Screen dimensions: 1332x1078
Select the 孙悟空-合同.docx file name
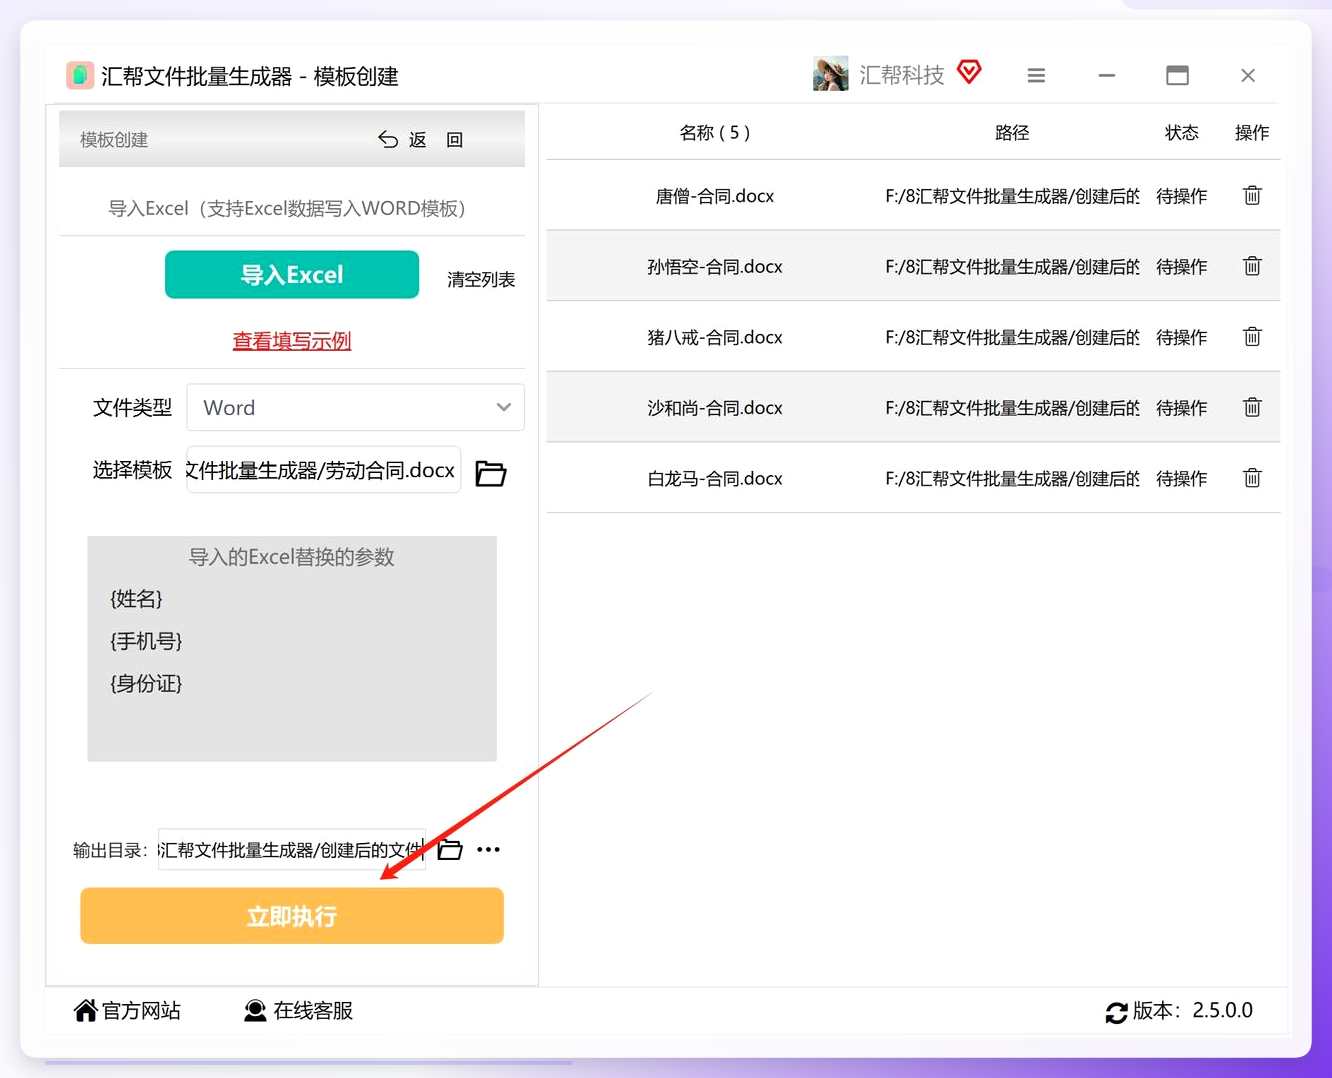(x=715, y=267)
